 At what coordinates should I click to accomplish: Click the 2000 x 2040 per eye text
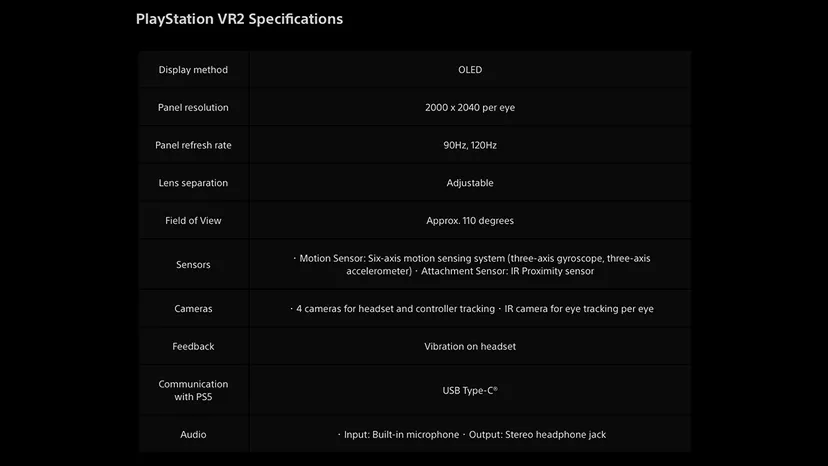click(470, 107)
